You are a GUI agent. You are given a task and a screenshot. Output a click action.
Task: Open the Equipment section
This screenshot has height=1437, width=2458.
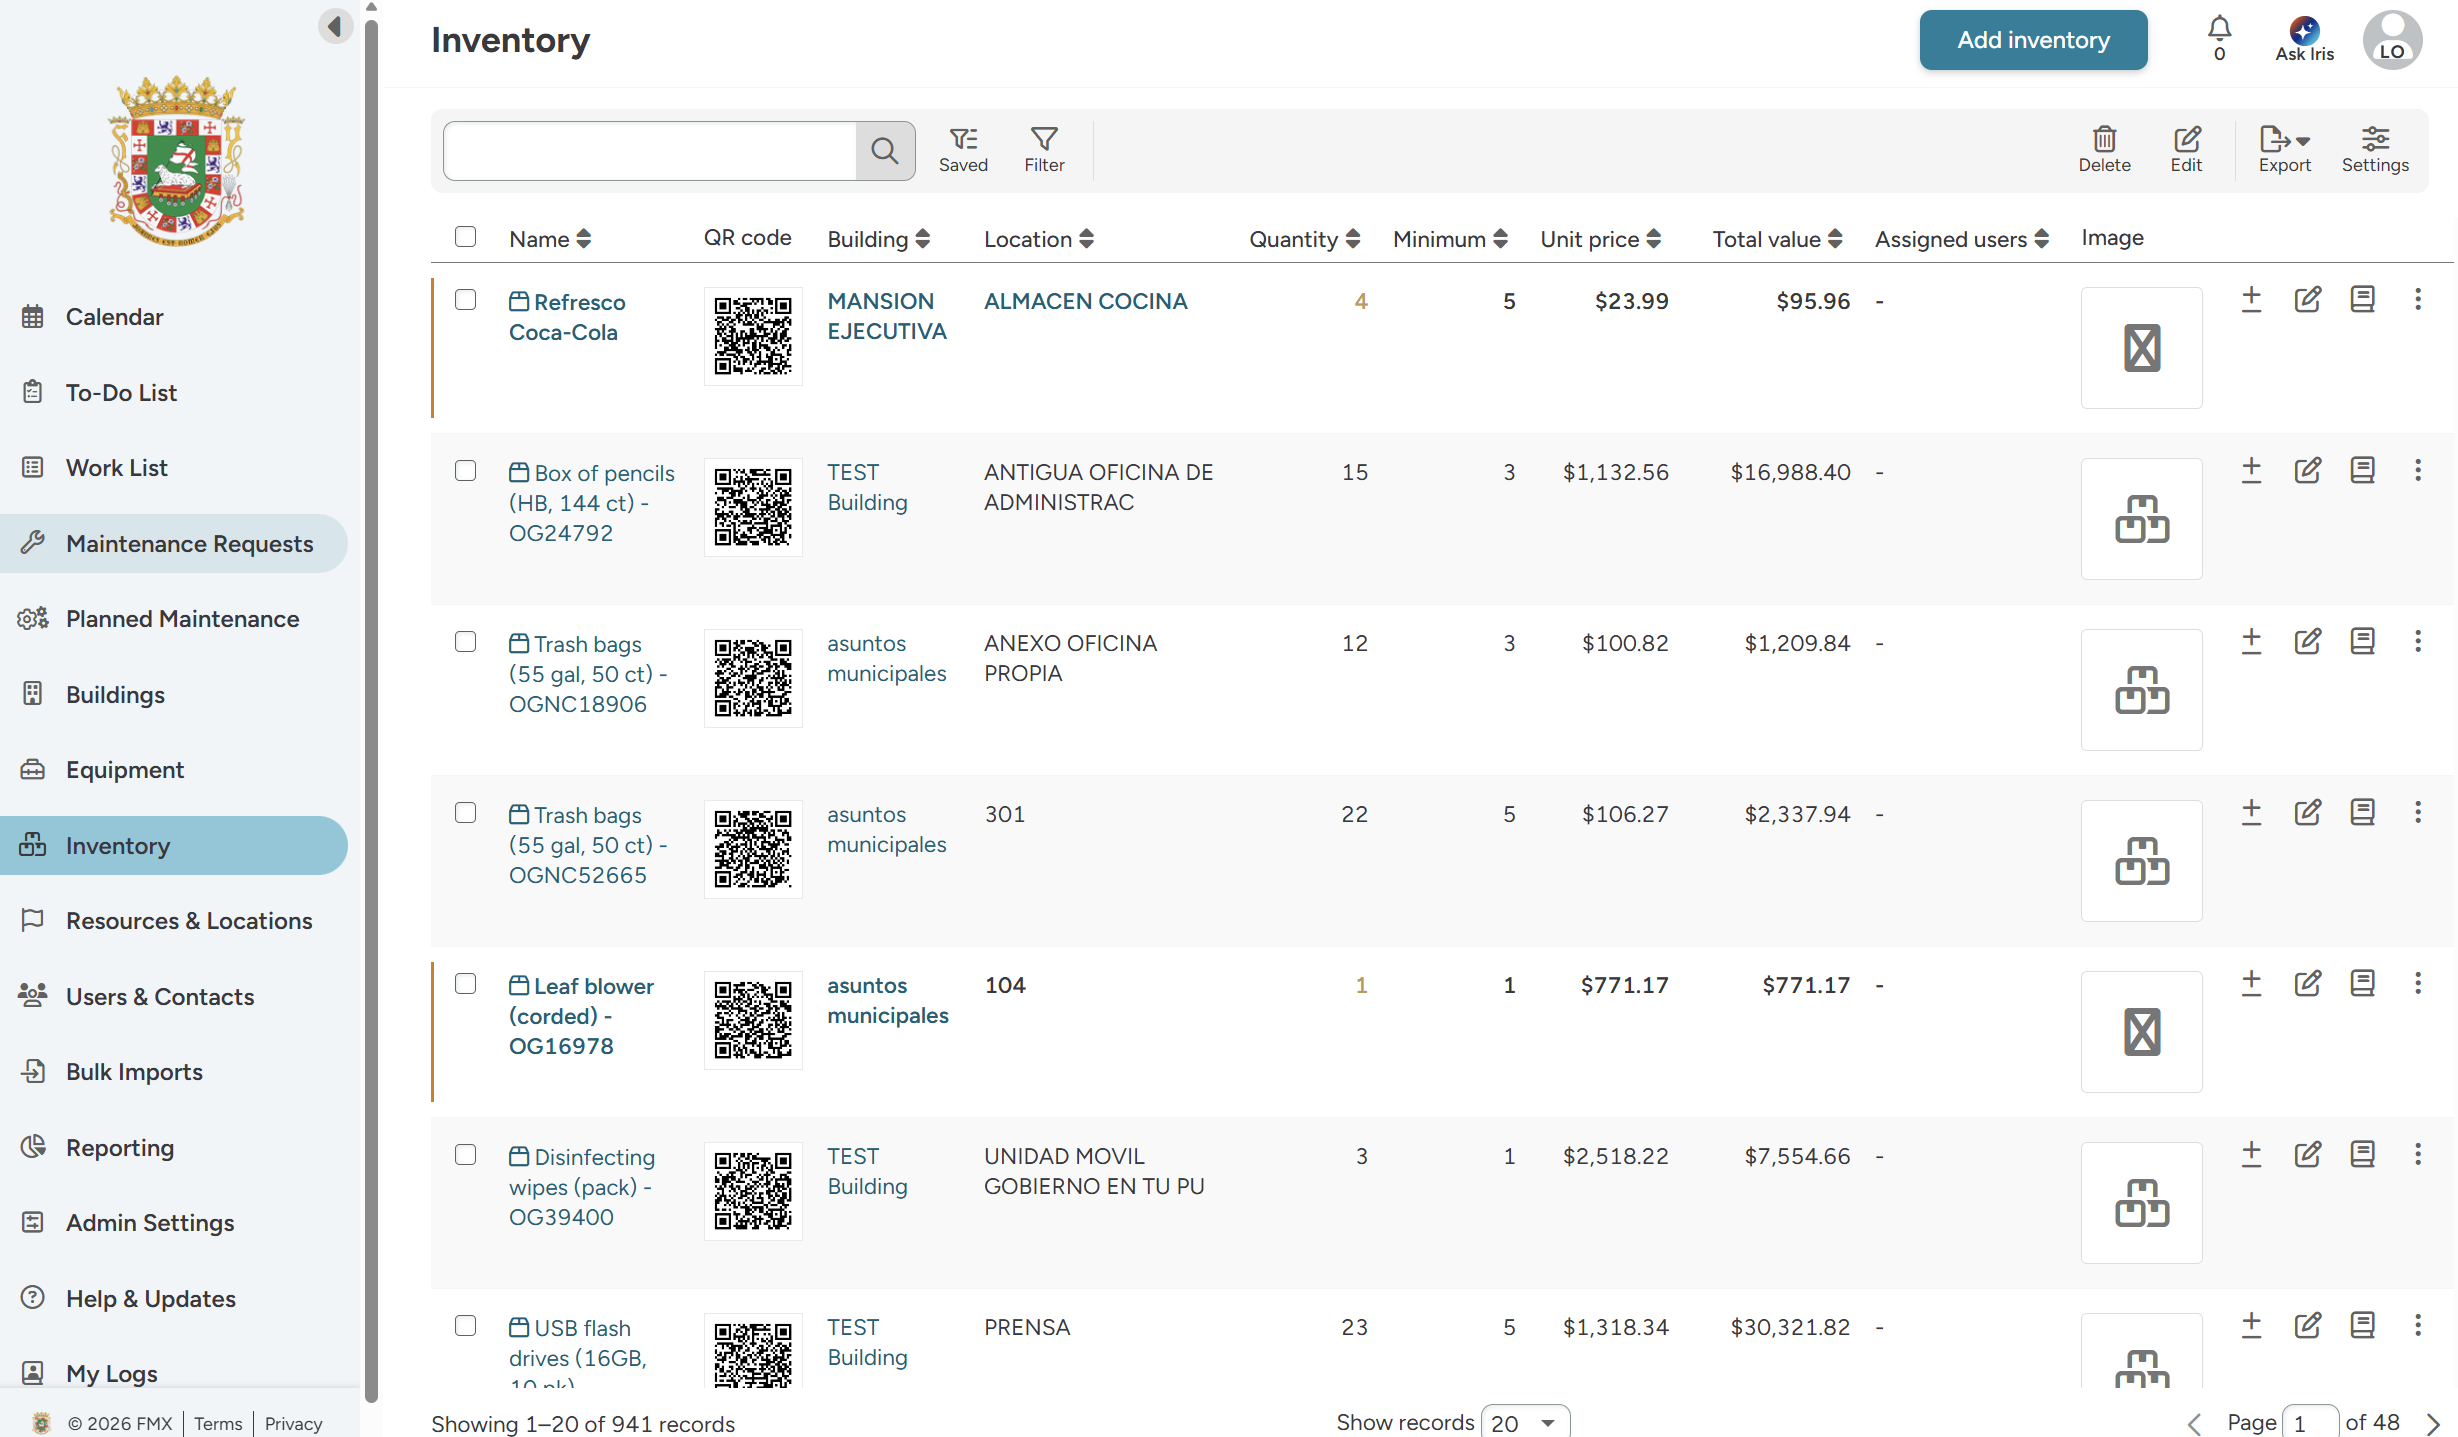[124, 769]
